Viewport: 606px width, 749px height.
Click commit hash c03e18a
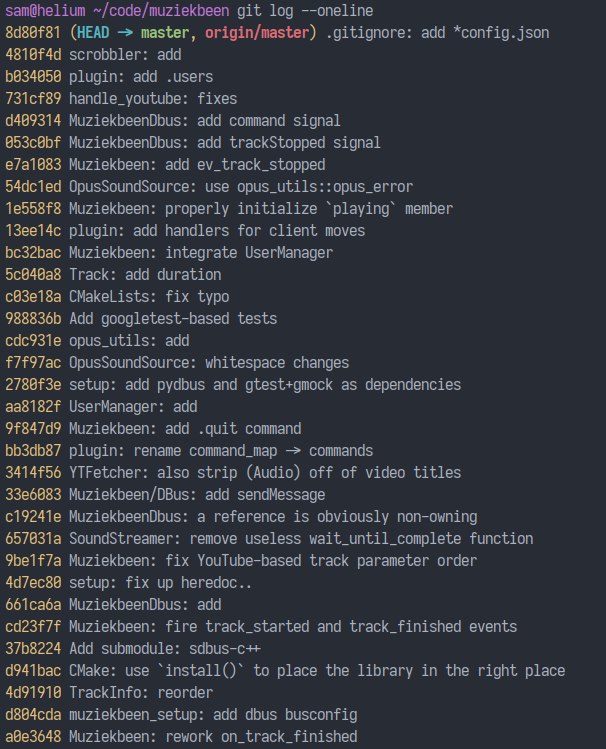(x=35, y=296)
